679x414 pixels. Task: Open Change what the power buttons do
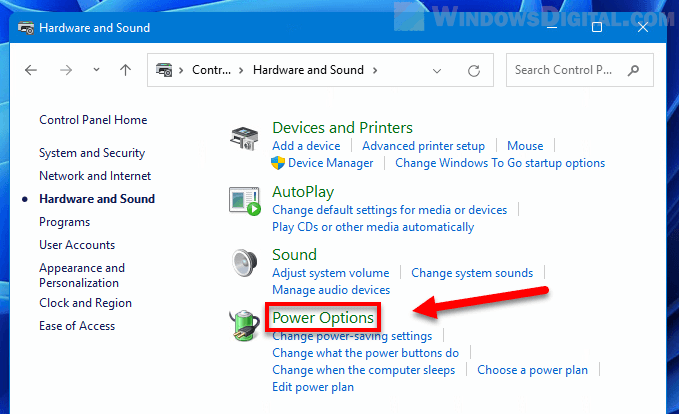tap(365, 353)
